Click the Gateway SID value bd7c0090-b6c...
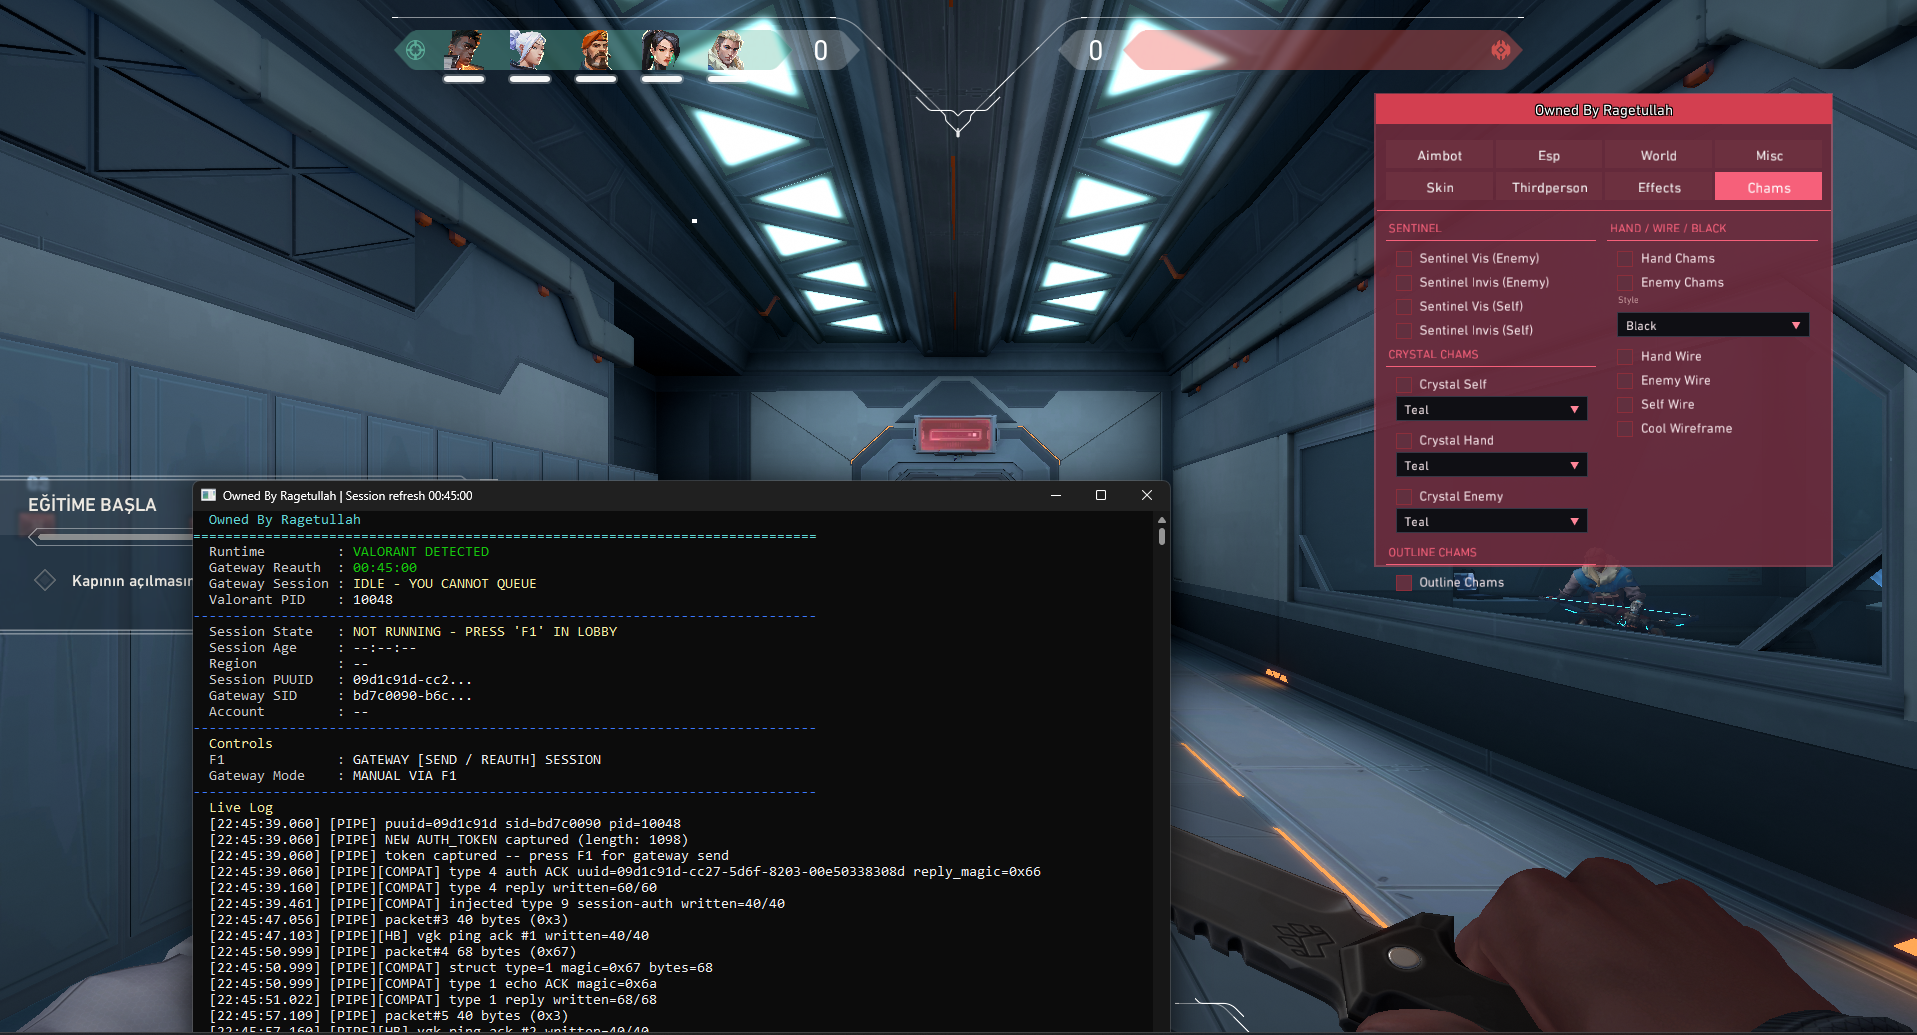The height and width of the screenshot is (1035, 1917). point(412,695)
